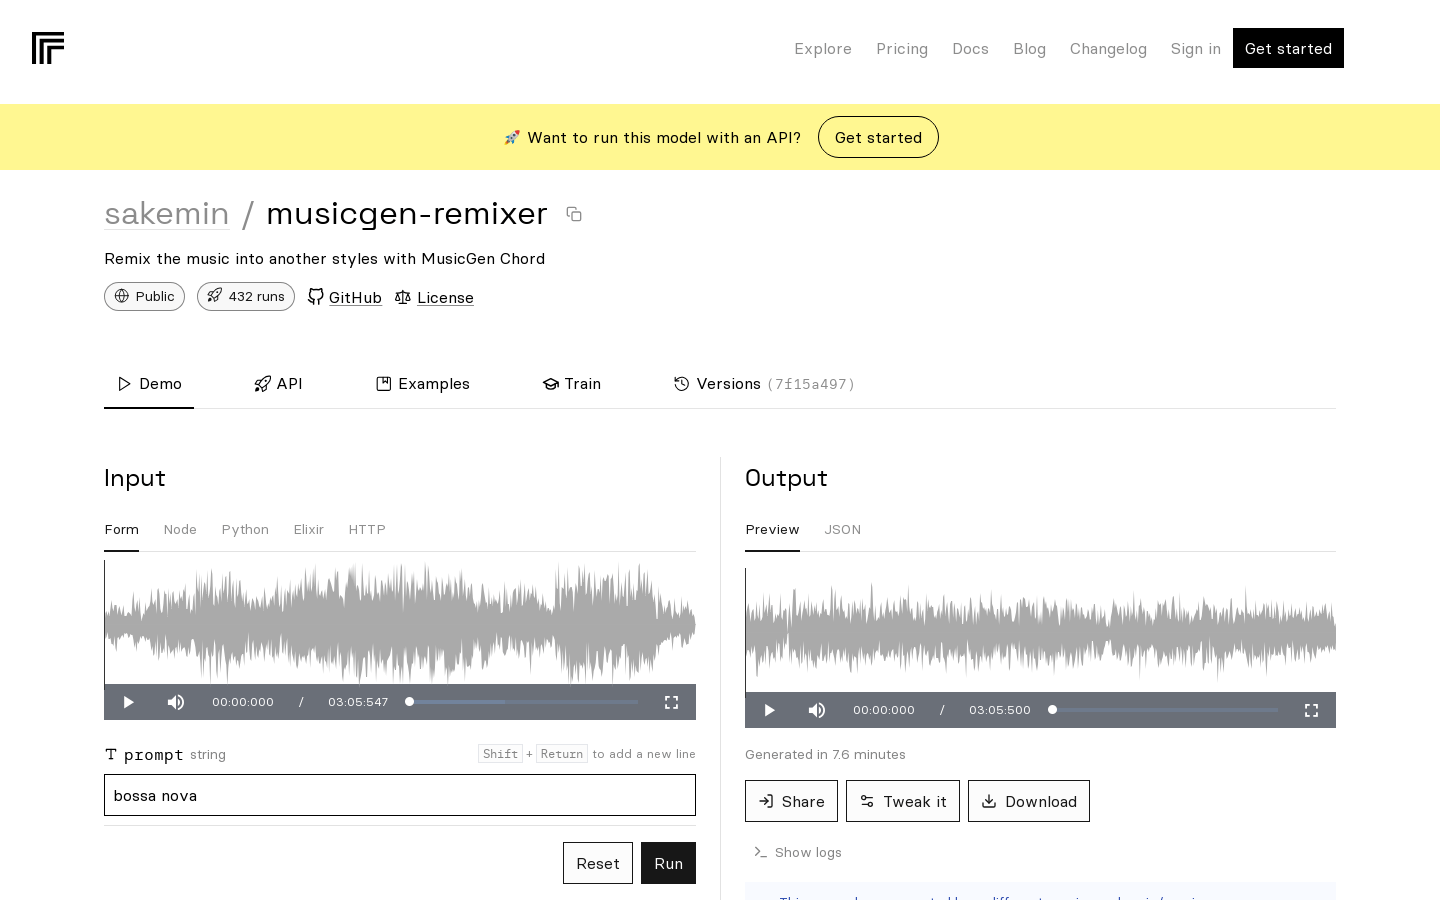The width and height of the screenshot is (1440, 900).
Task: Select the Elixir code tab
Action: coord(308,530)
